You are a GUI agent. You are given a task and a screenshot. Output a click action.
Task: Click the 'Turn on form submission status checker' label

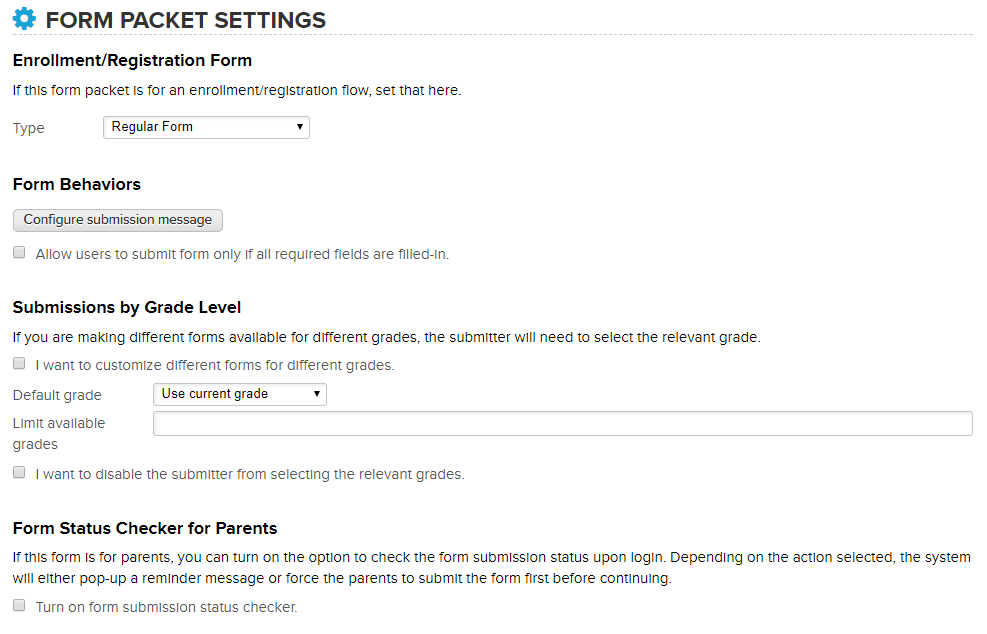point(166,607)
